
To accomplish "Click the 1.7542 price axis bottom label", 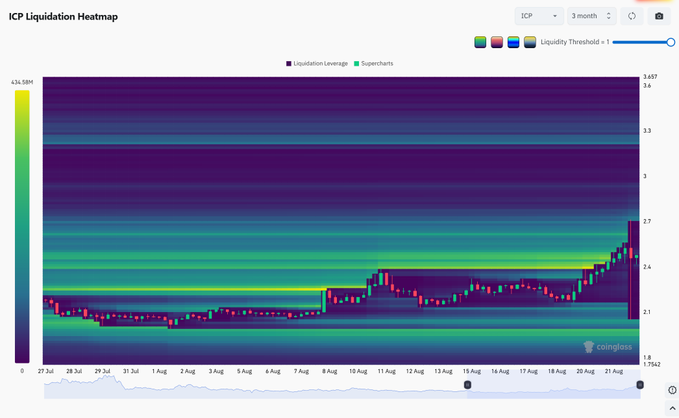I will click(x=652, y=364).
